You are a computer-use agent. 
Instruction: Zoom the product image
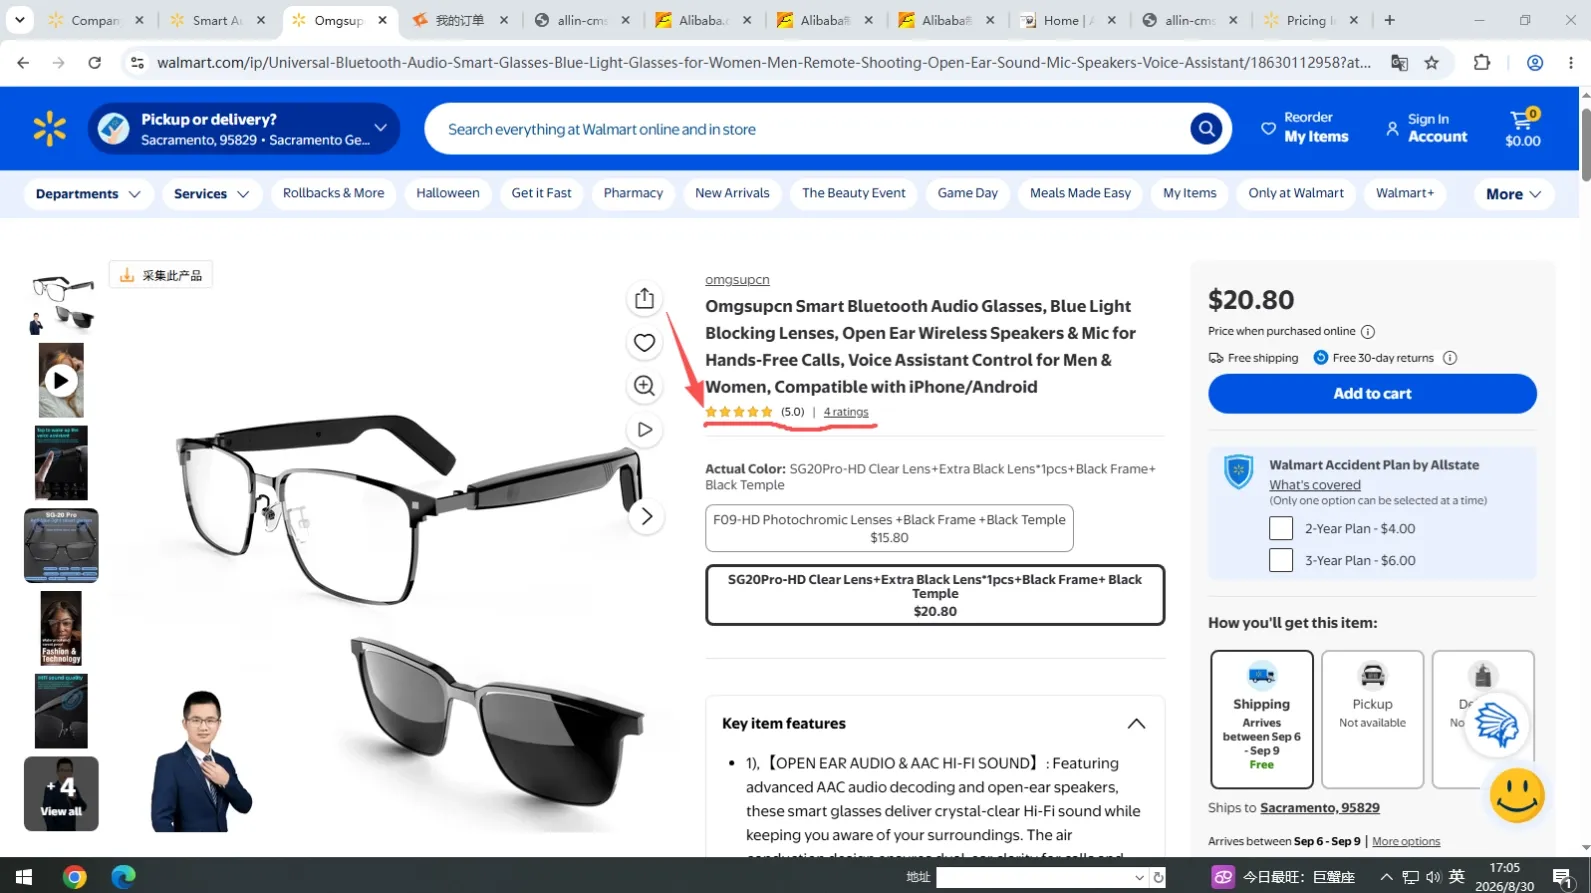click(x=644, y=386)
